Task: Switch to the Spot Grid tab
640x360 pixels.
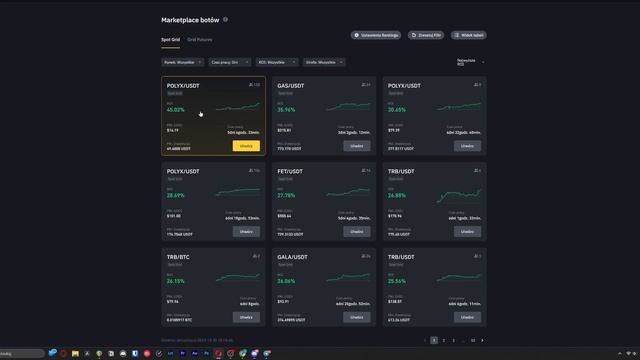Action: [171, 40]
